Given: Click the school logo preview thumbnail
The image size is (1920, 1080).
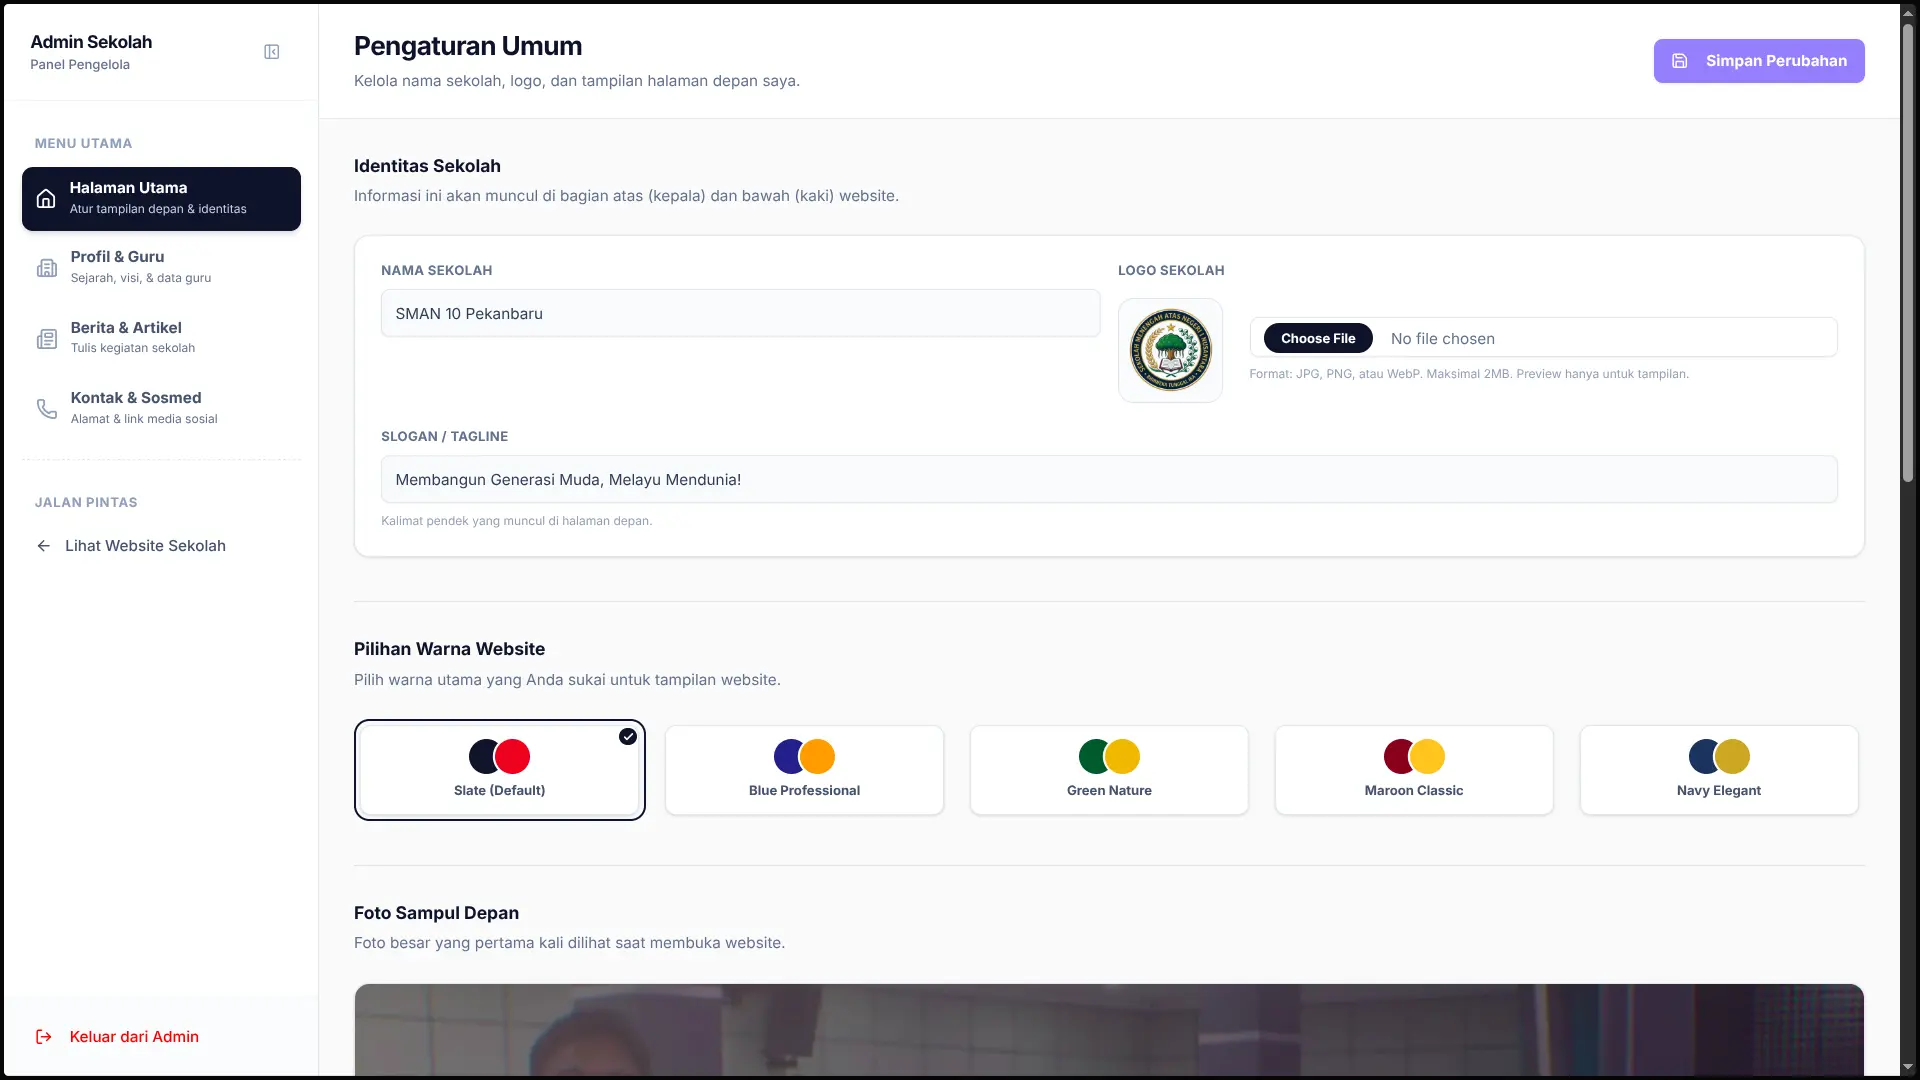Looking at the screenshot, I should click(1170, 350).
